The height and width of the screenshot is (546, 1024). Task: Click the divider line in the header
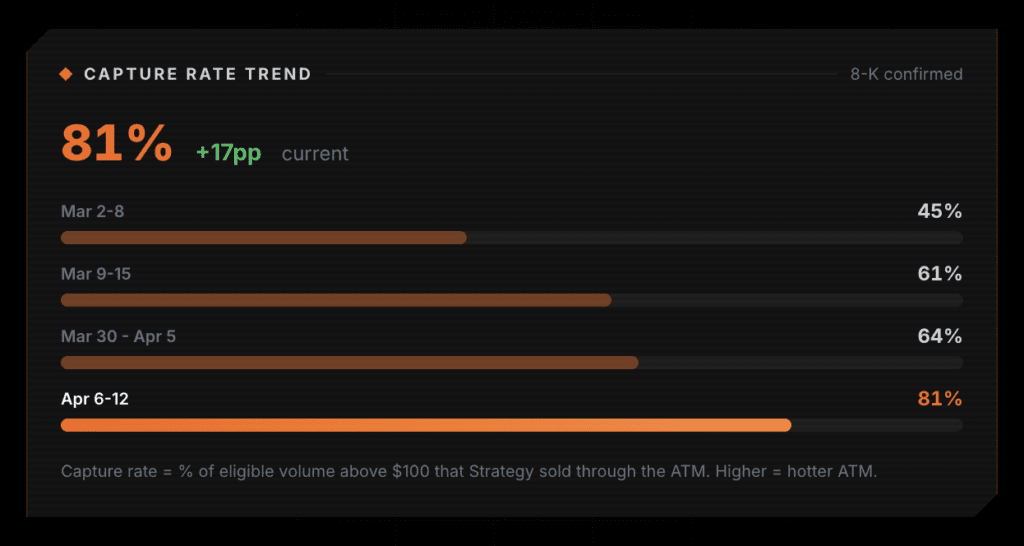[x=581, y=74]
